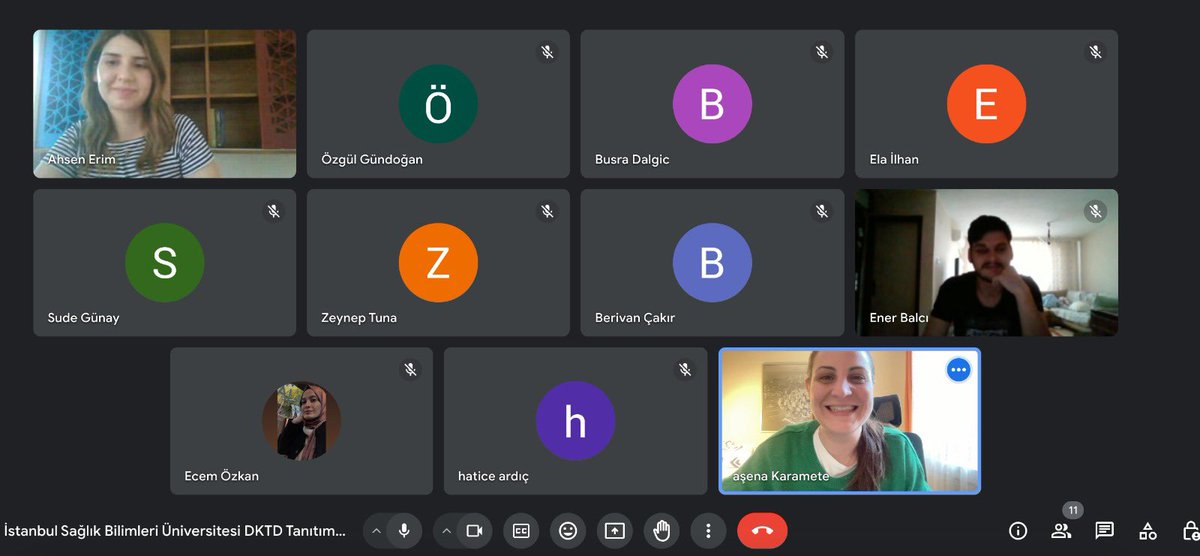Click the name label Berivan Çakır
This screenshot has height=556, width=1200.
[x=635, y=318]
